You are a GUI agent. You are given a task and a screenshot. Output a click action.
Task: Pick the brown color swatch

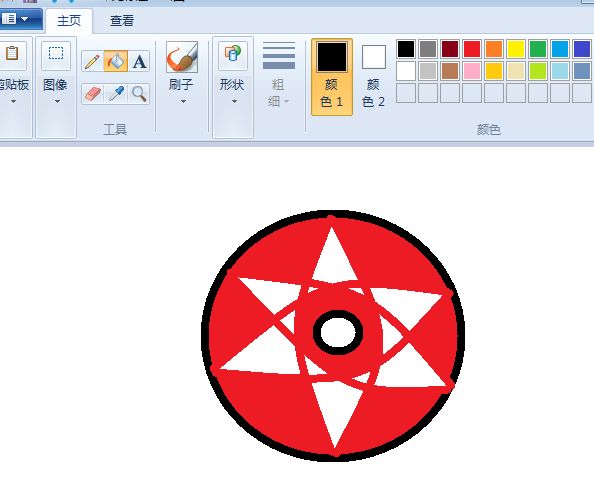(450, 71)
